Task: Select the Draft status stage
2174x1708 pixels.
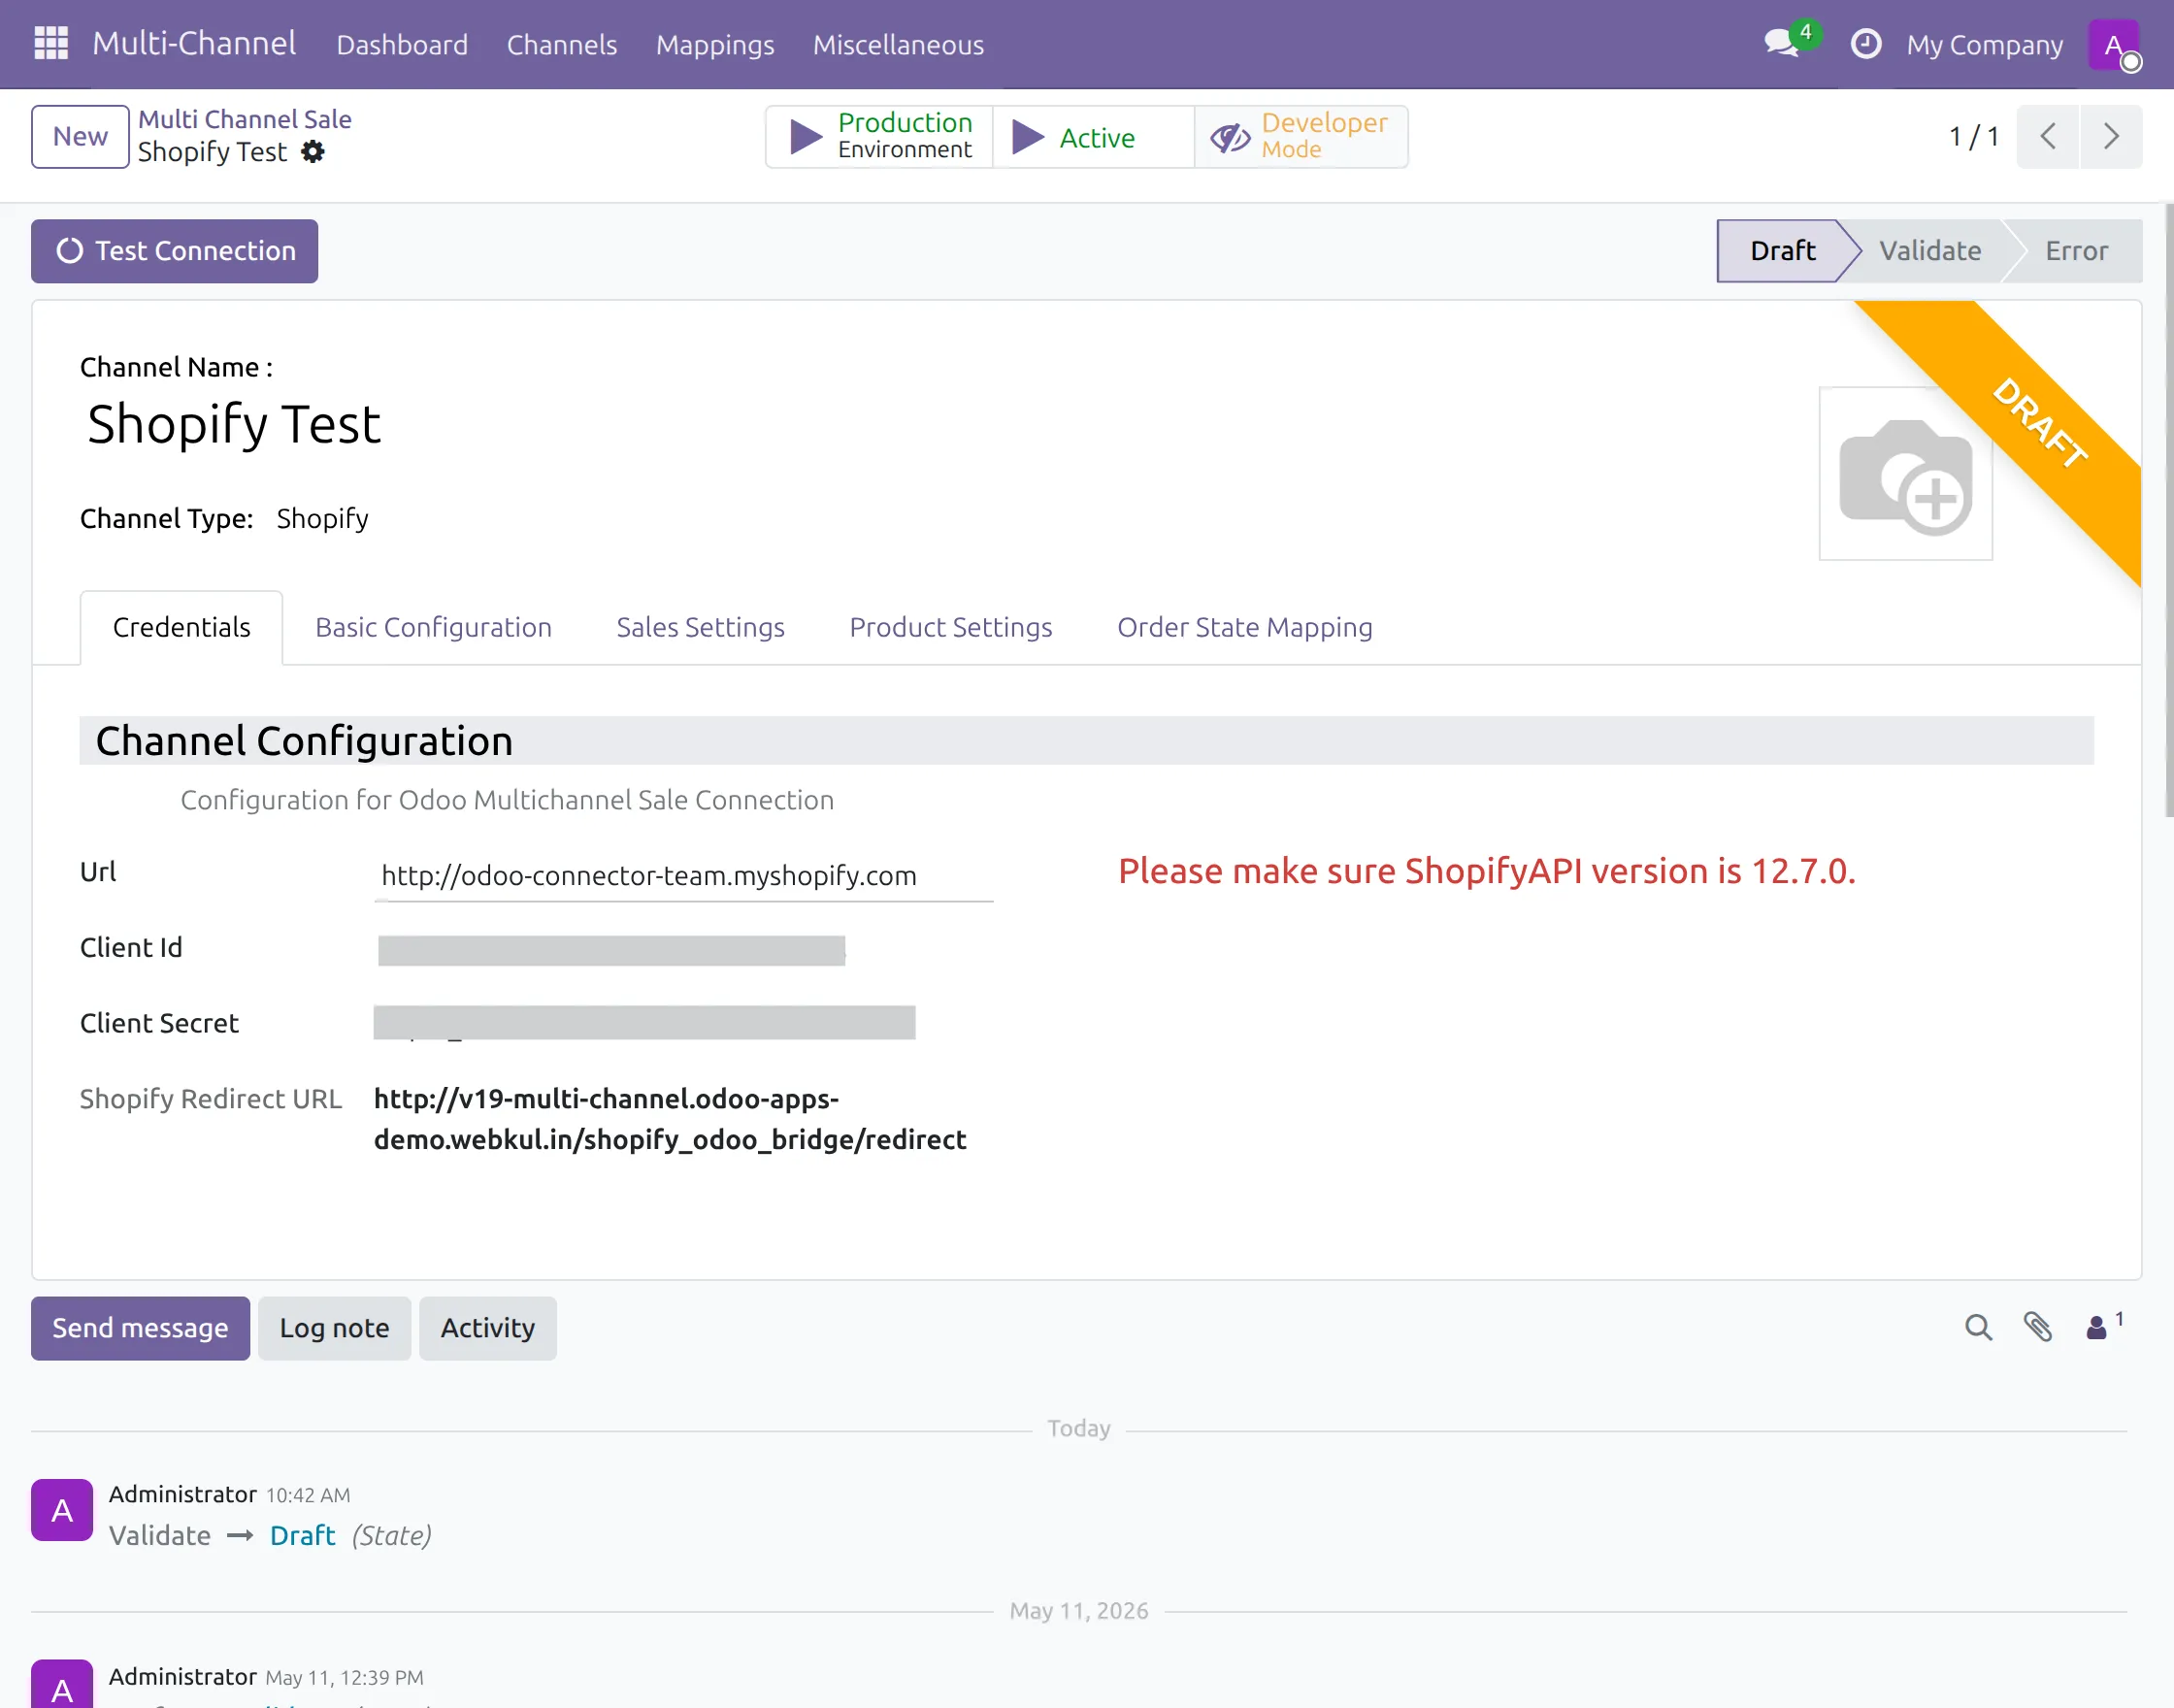Action: 1782,251
